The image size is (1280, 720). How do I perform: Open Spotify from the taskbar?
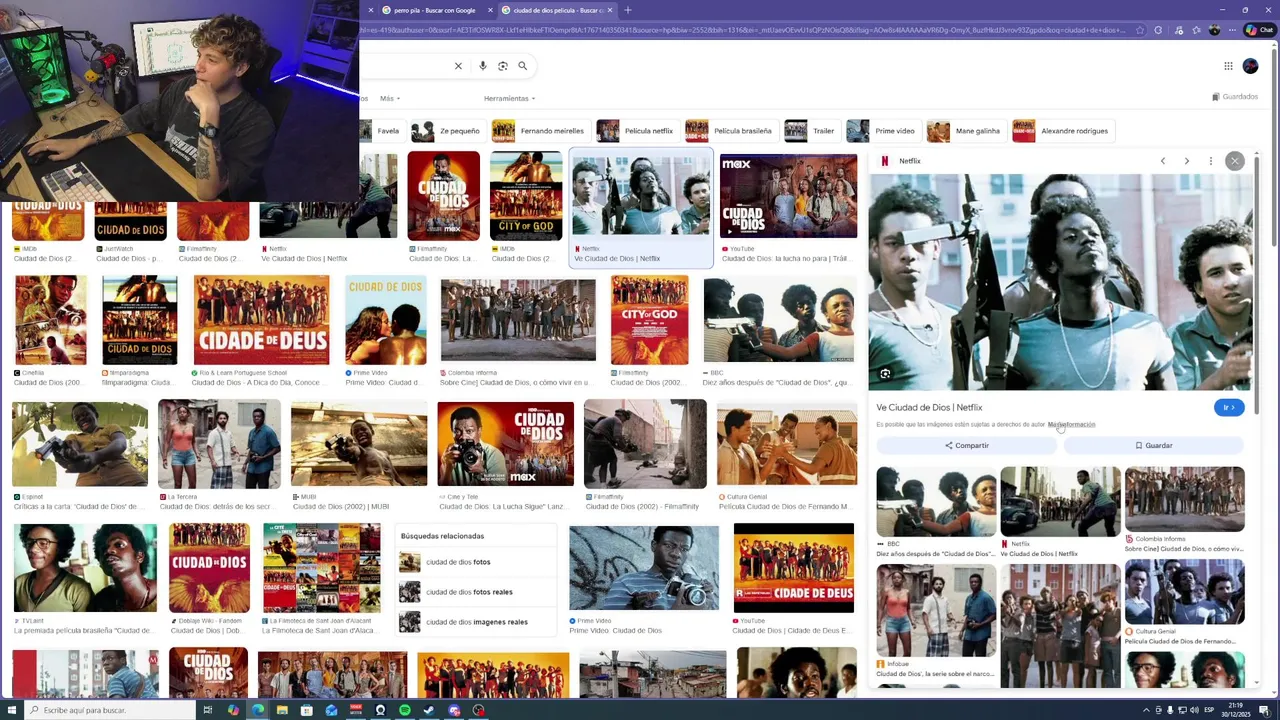405,710
